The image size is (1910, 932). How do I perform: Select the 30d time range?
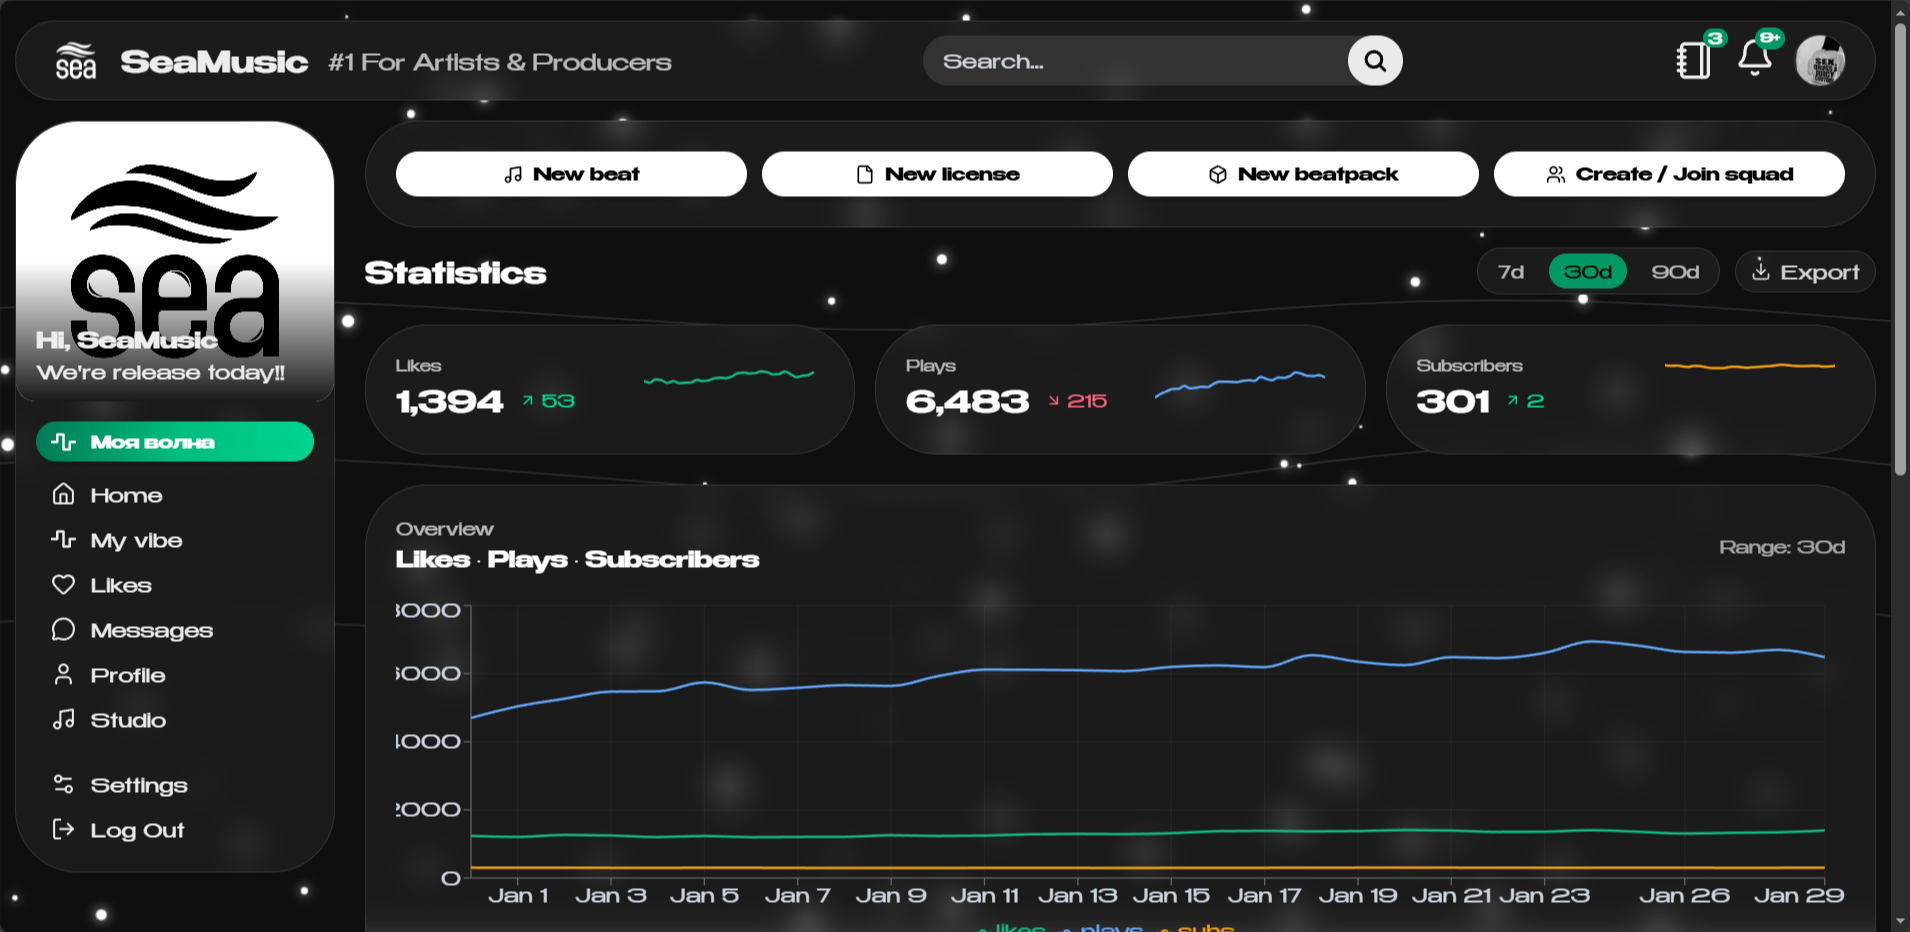(1587, 272)
